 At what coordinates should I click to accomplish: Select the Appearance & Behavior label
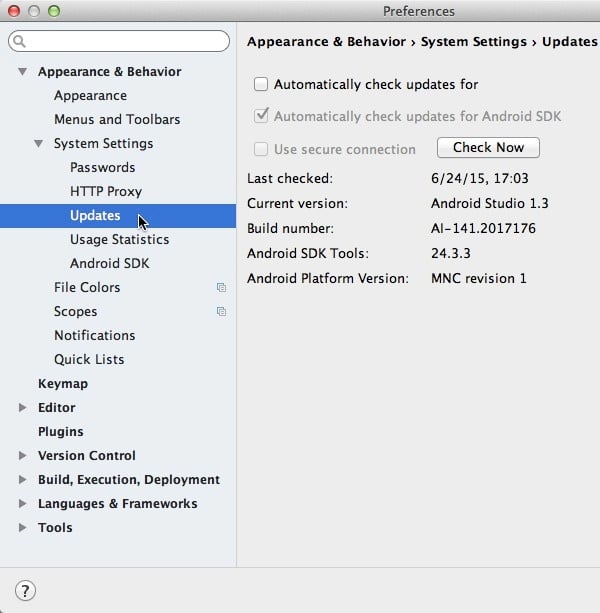109,72
